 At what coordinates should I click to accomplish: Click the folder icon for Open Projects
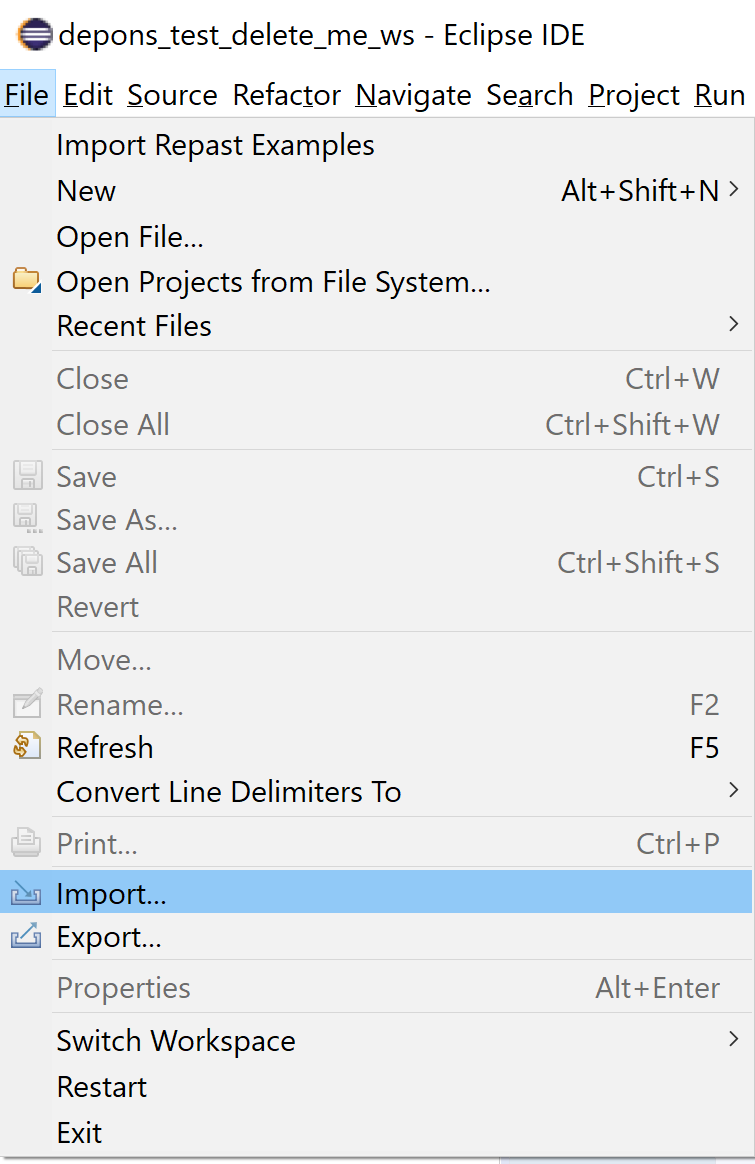point(27,280)
